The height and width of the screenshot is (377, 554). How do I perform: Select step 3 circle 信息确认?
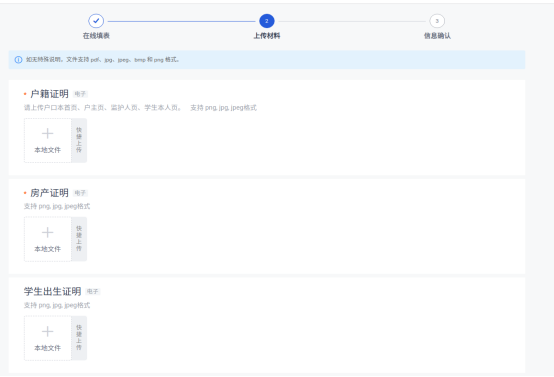437,21
